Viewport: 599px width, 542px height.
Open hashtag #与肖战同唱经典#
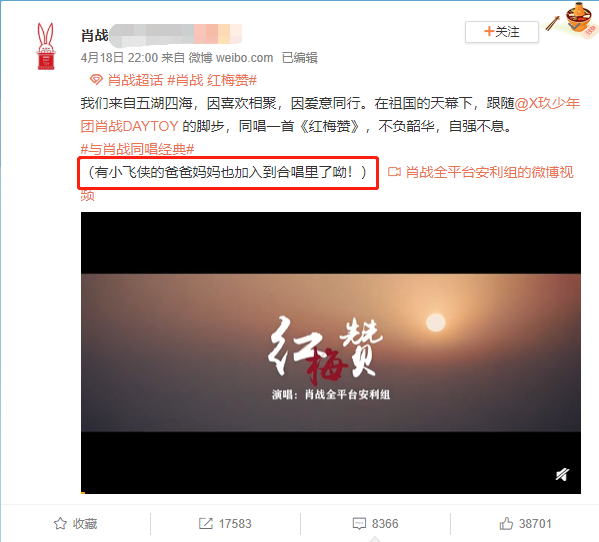click(x=138, y=149)
